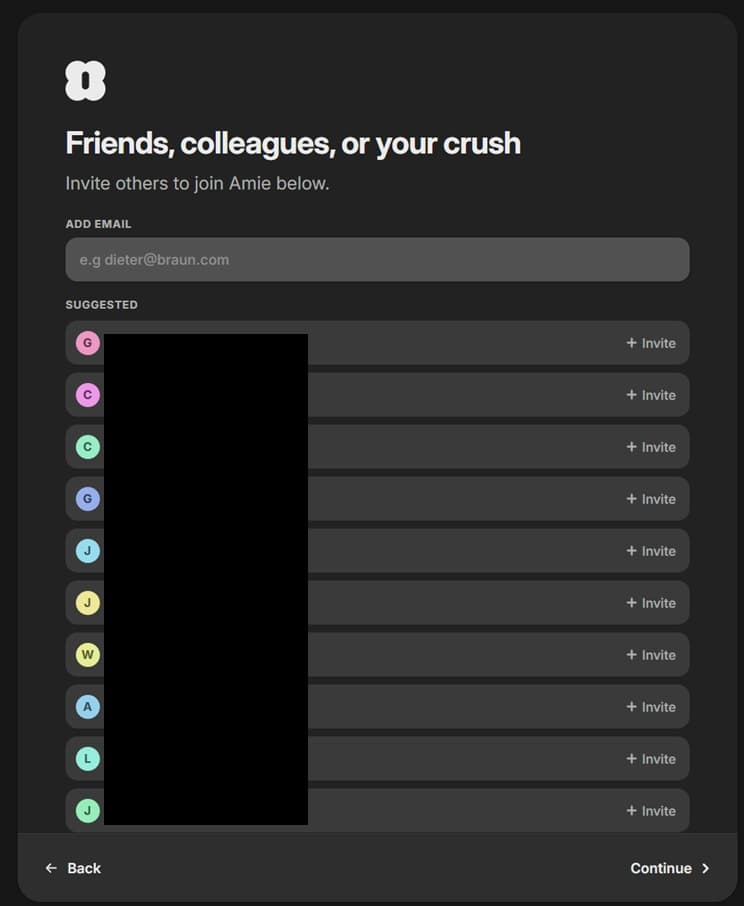This screenshot has width=744, height=906.
Task: Click the light-blue J avatar icon
Action: pos(88,551)
